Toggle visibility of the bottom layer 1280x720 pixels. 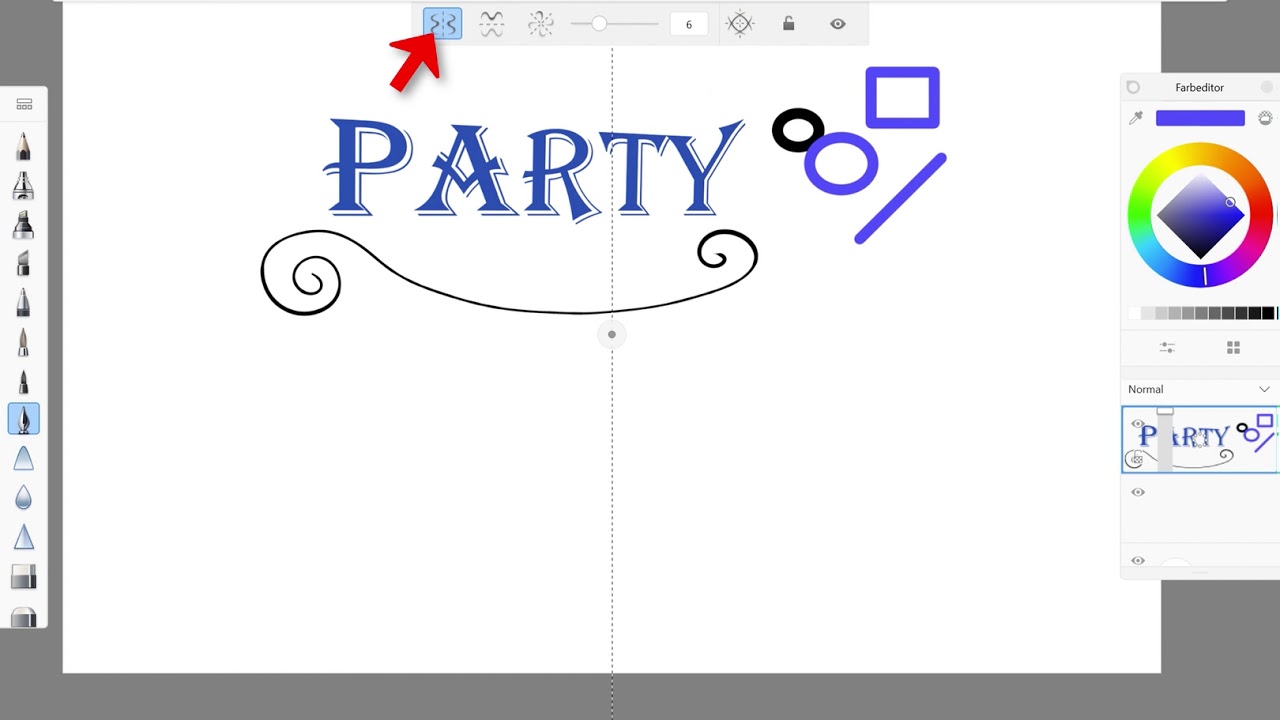(1137, 561)
